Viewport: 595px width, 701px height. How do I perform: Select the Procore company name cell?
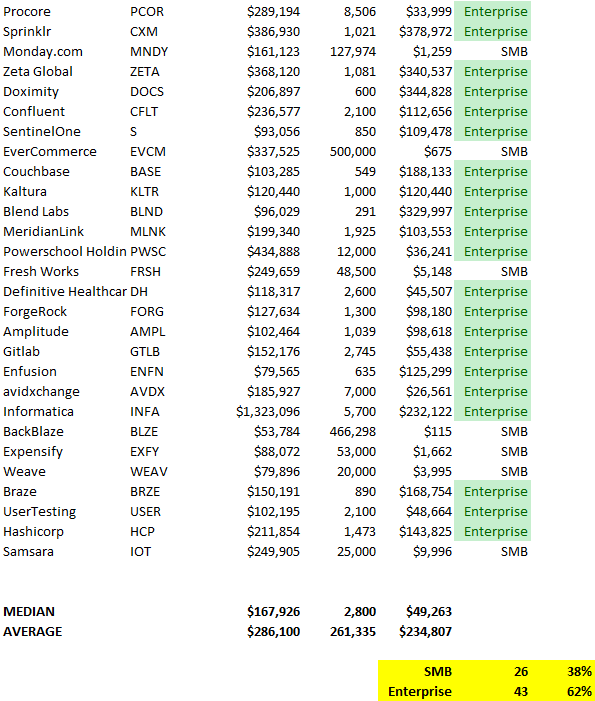coord(27,12)
